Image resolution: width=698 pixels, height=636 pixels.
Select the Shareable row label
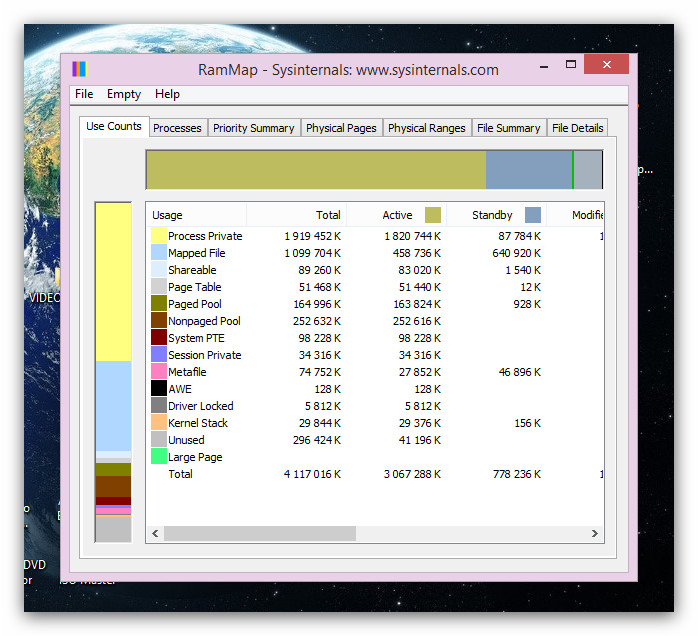pyautogui.click(x=192, y=270)
